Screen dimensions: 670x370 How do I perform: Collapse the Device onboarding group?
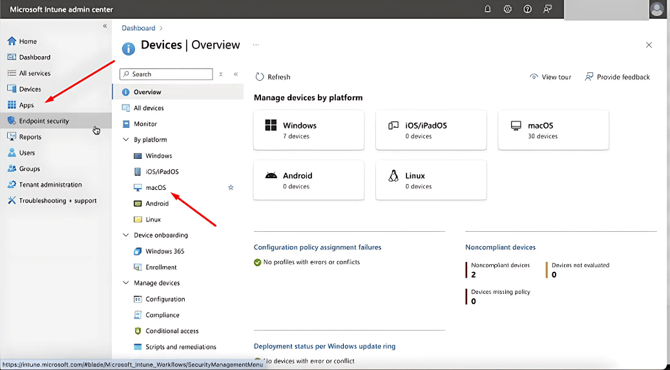click(x=126, y=235)
